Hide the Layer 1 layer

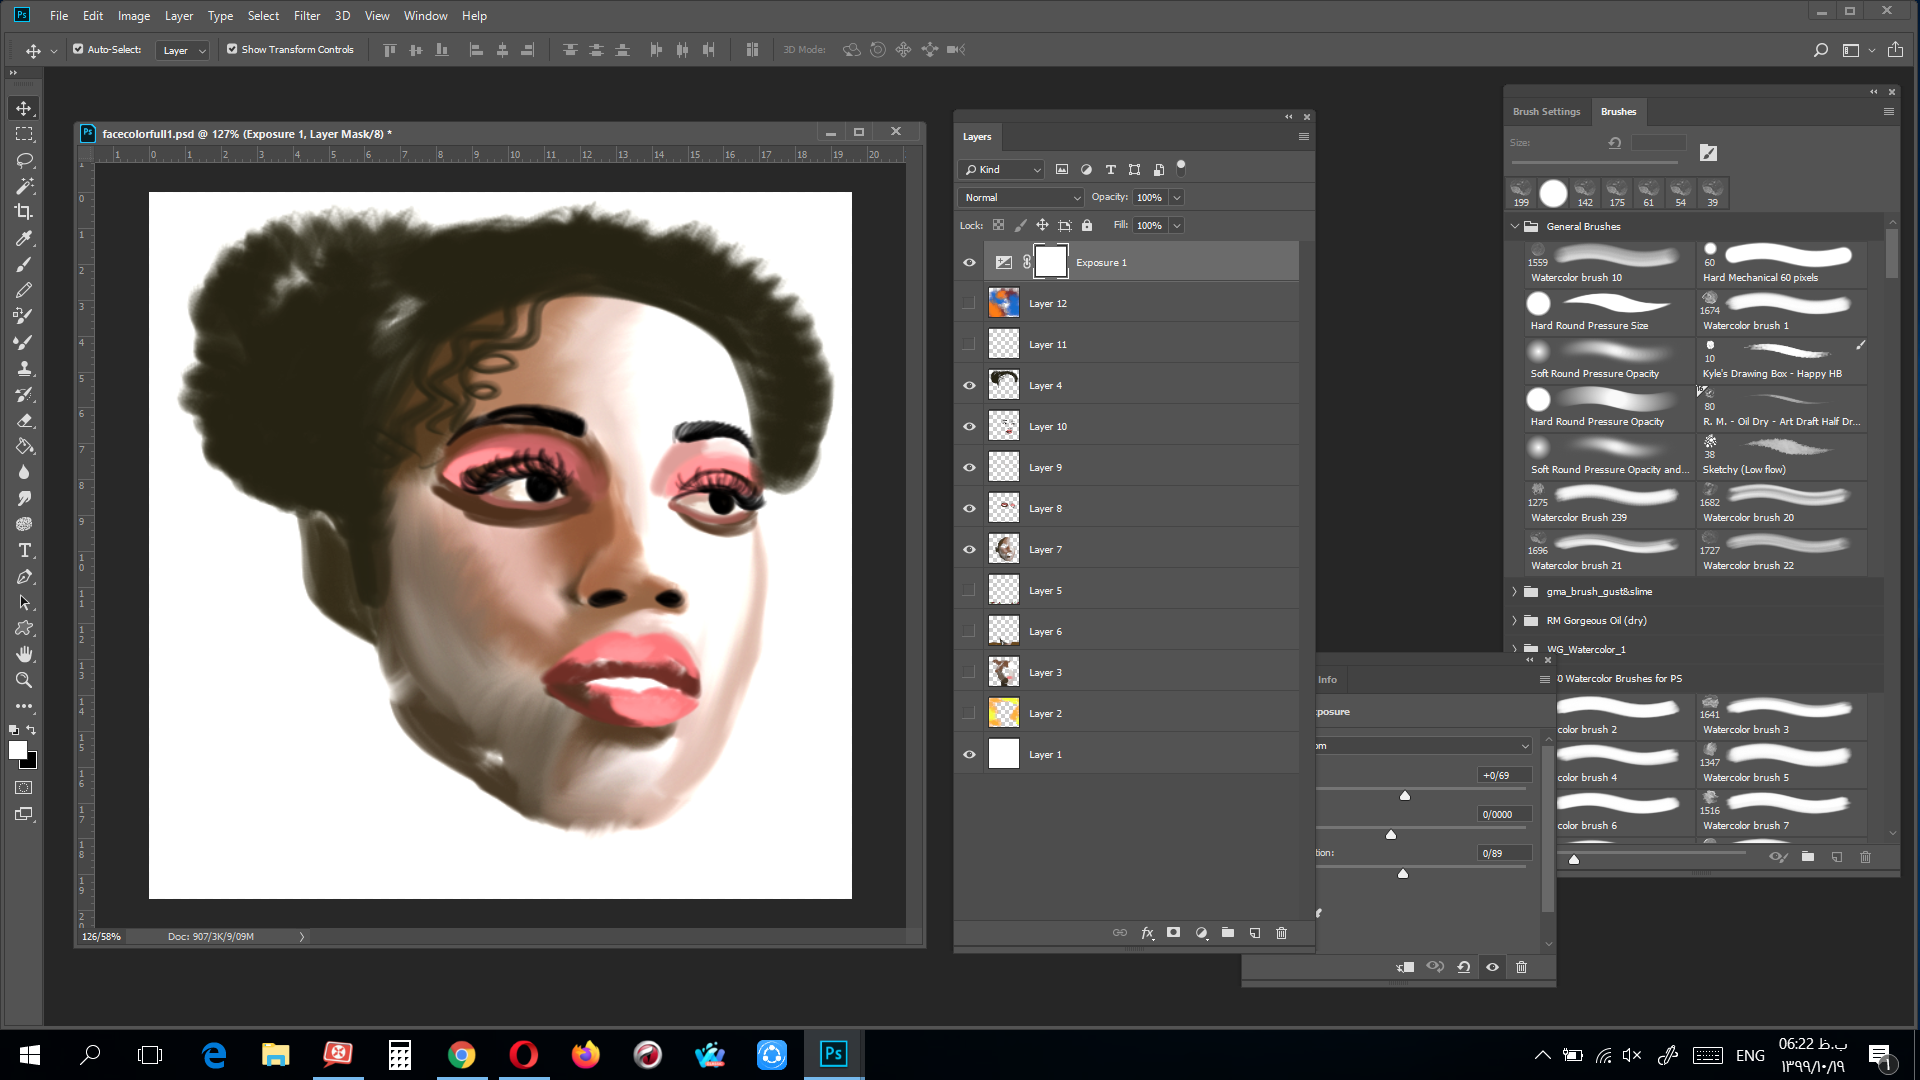point(969,755)
